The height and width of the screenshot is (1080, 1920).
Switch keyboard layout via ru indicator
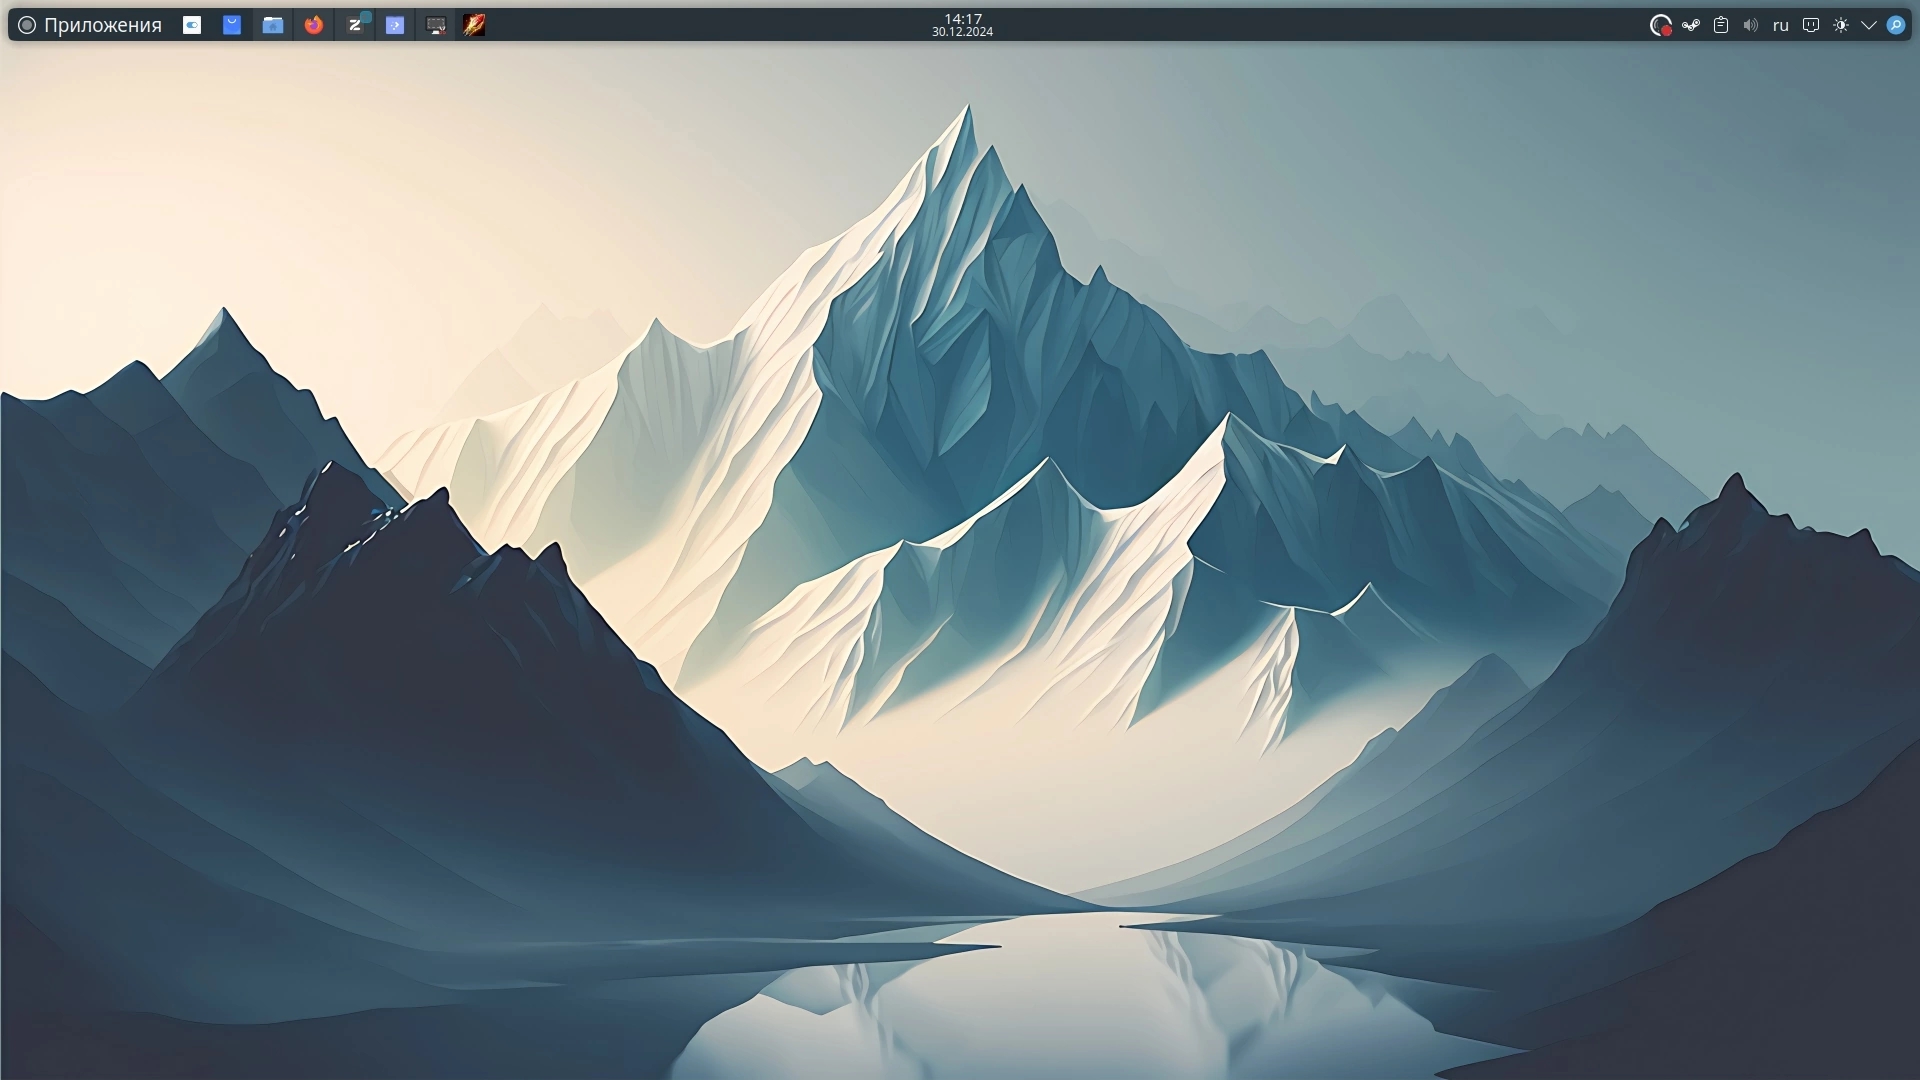(x=1781, y=25)
